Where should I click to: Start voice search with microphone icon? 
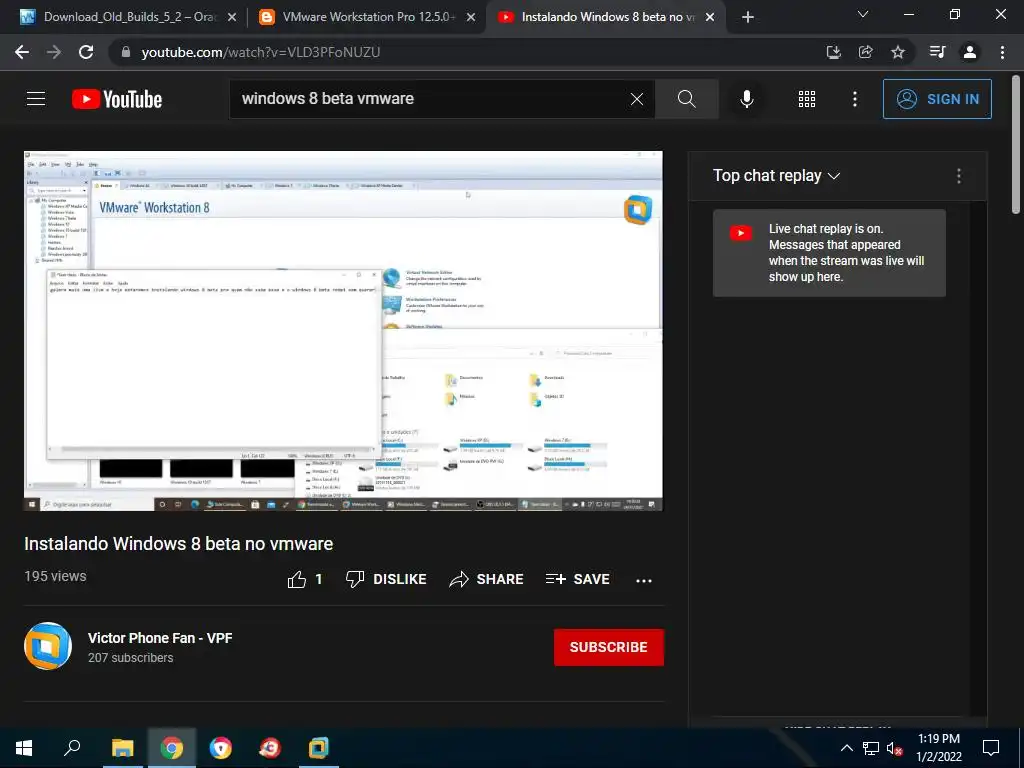pos(746,99)
